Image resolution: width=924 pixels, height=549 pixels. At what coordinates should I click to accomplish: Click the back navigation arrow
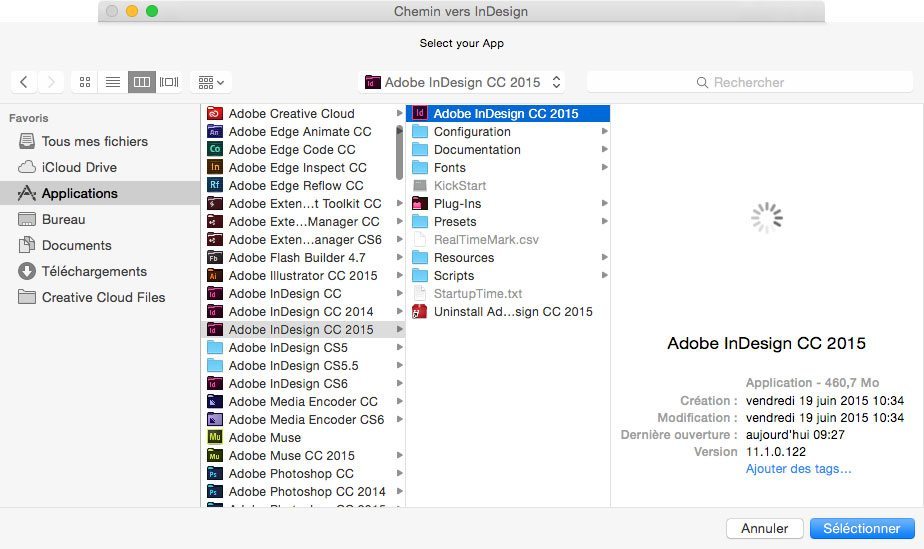point(24,82)
